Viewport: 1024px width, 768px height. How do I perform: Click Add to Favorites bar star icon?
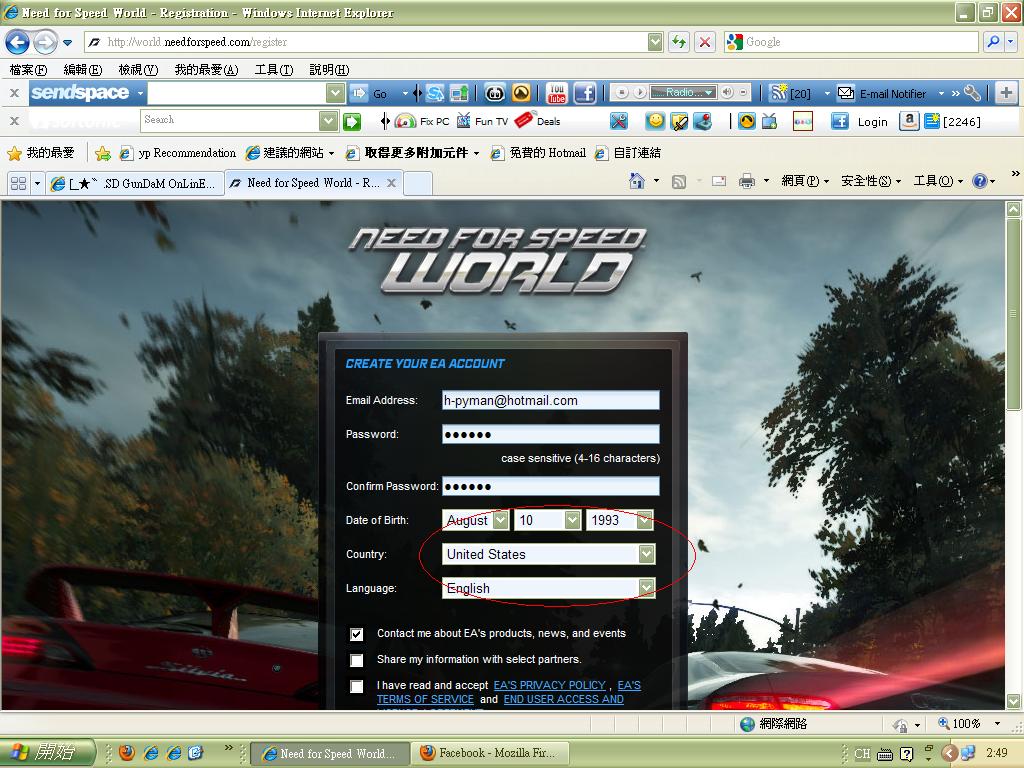tap(103, 153)
